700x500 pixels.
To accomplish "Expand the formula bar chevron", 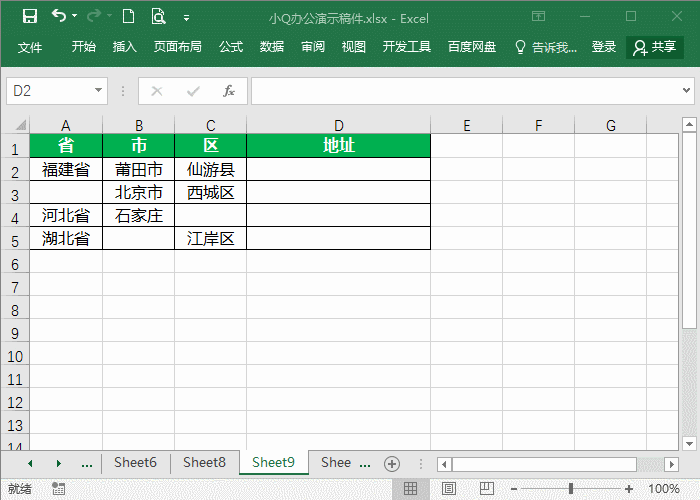I will (686, 91).
